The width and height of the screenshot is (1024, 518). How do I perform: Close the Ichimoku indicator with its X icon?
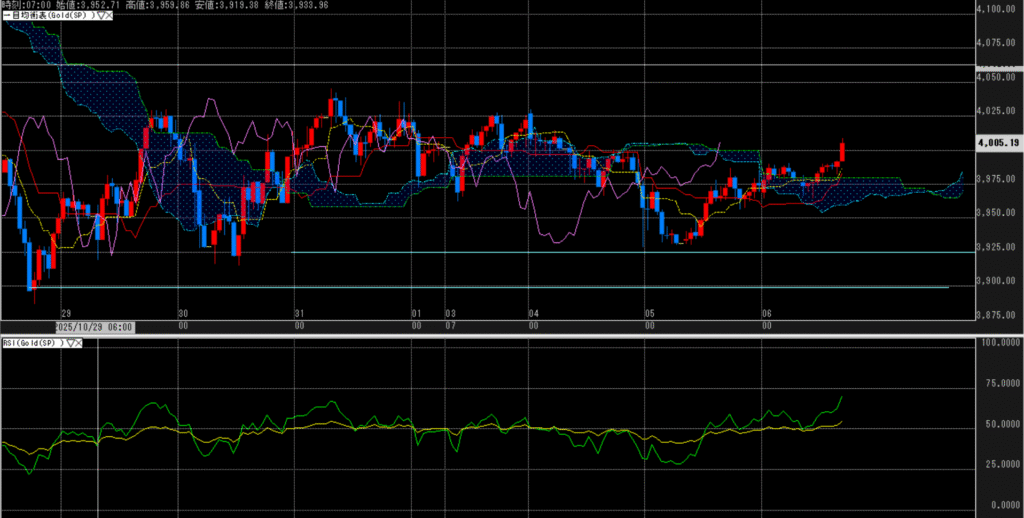pyautogui.click(x=108, y=16)
